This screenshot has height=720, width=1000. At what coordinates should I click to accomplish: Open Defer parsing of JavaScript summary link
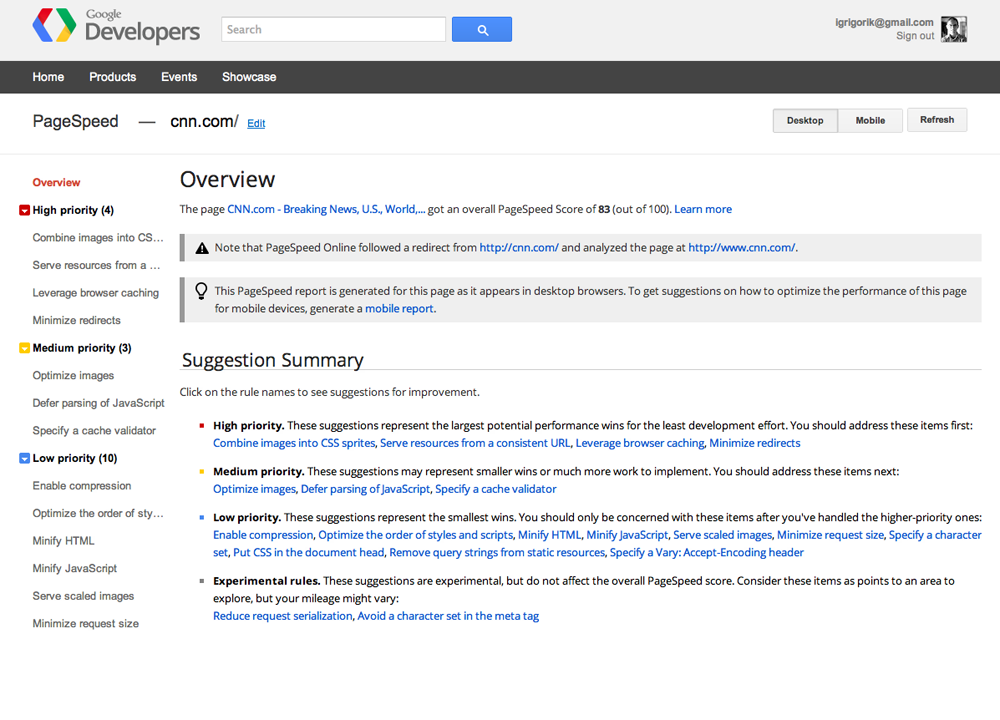pos(365,489)
